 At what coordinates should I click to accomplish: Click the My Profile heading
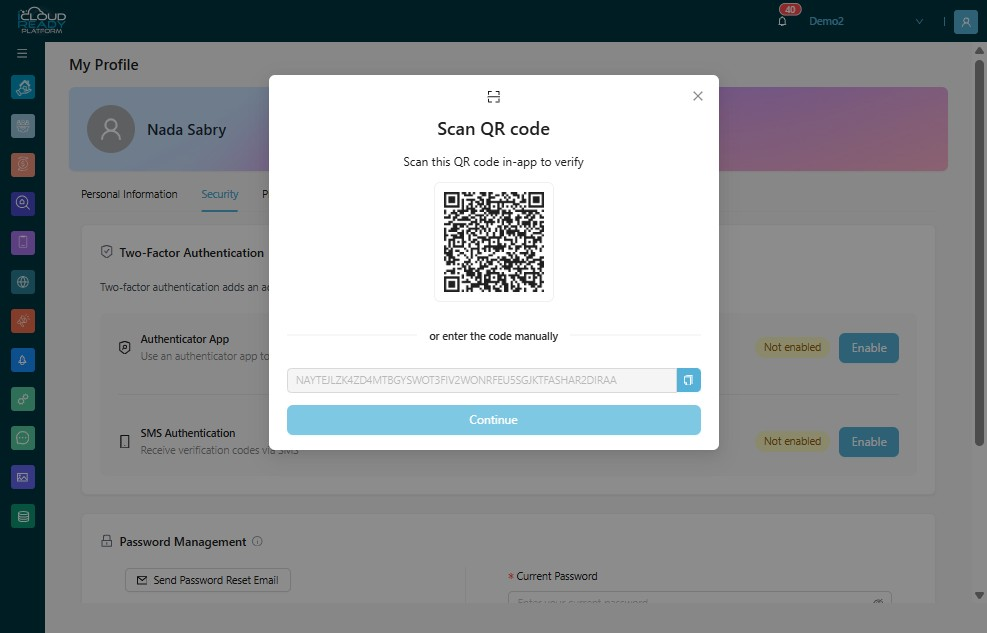coord(104,65)
